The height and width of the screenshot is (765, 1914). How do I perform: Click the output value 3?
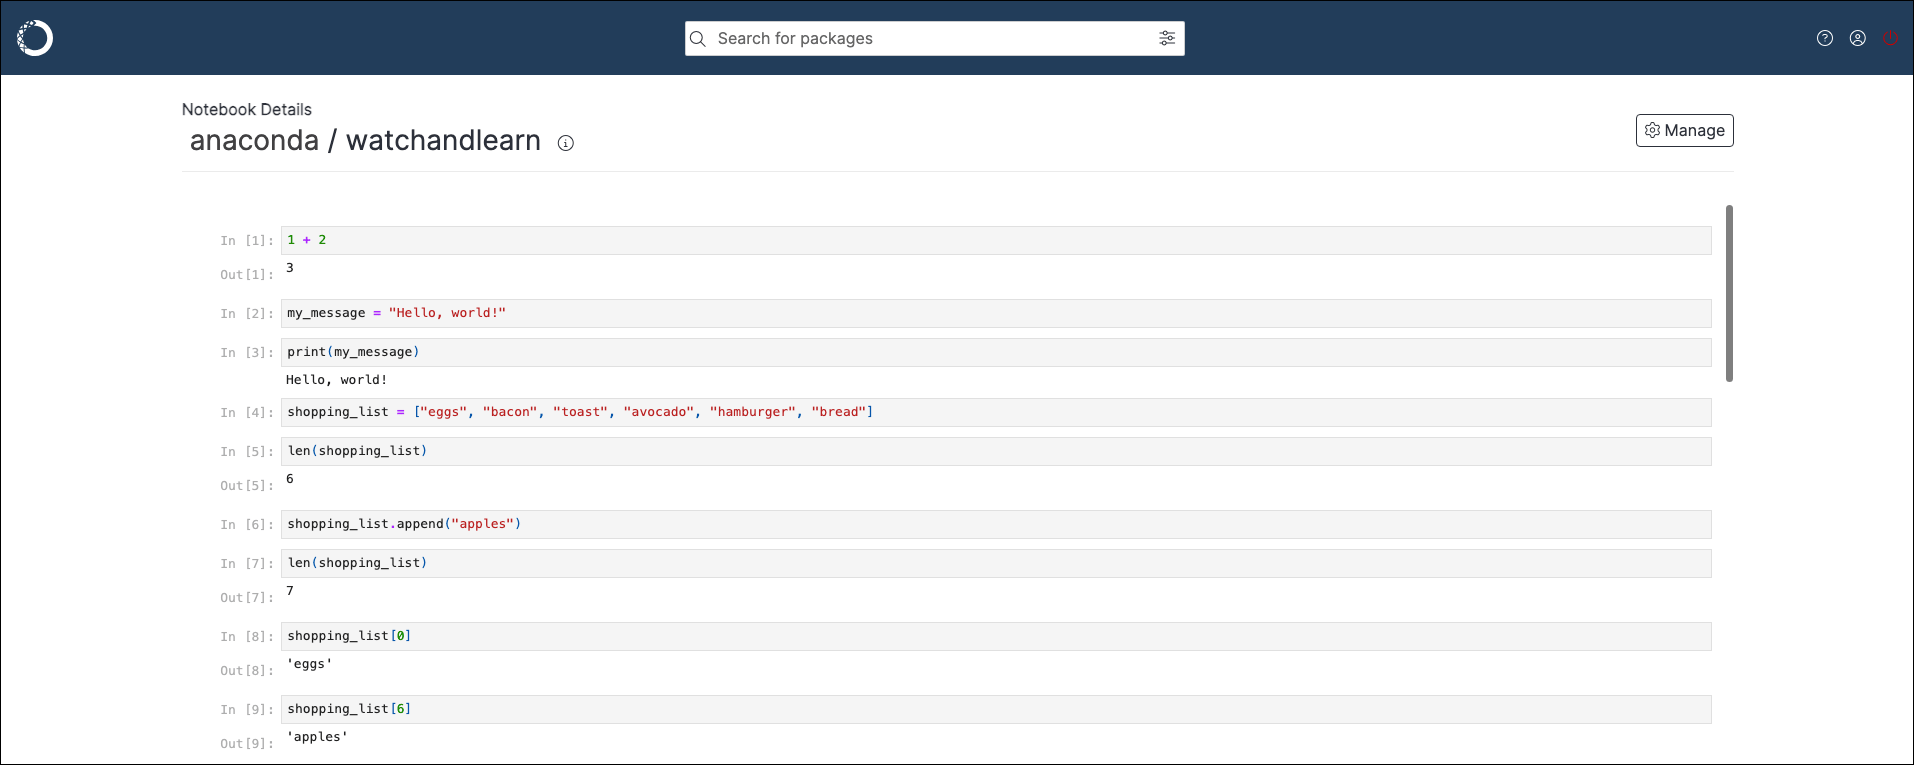[x=290, y=268]
